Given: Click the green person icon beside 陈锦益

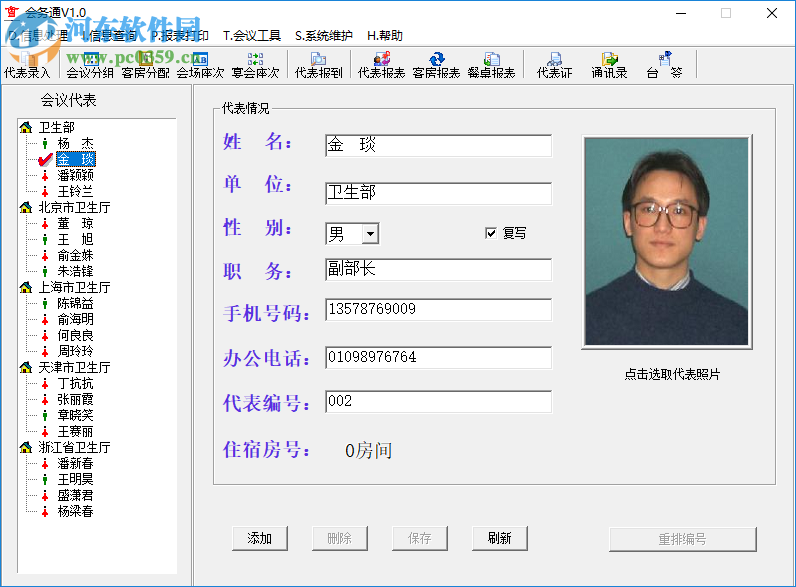Looking at the screenshot, I should coord(45,303).
